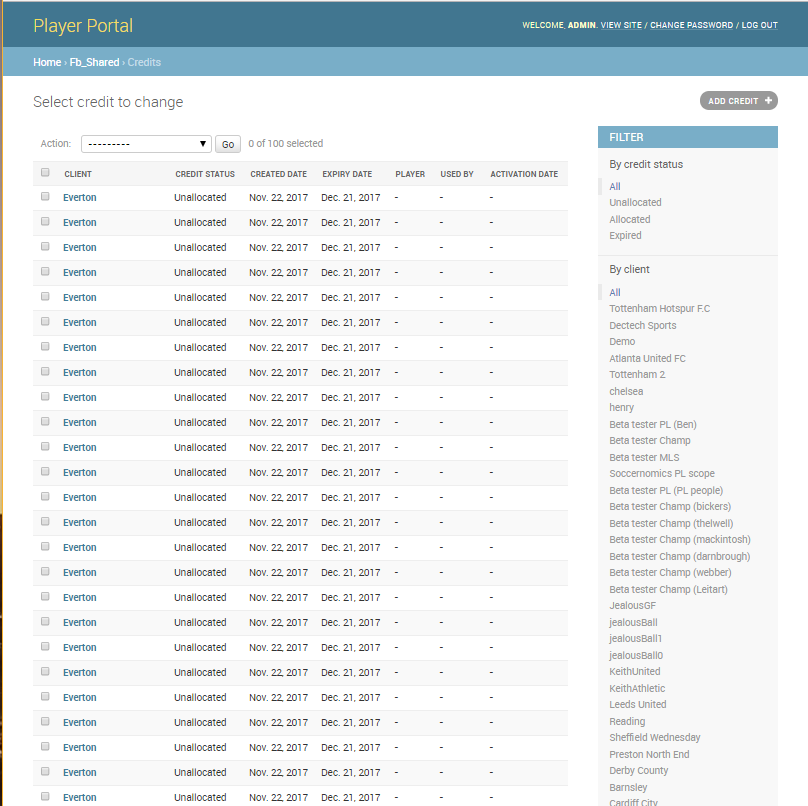Filter by Beta tester Champ (thelwell)

coord(671,524)
